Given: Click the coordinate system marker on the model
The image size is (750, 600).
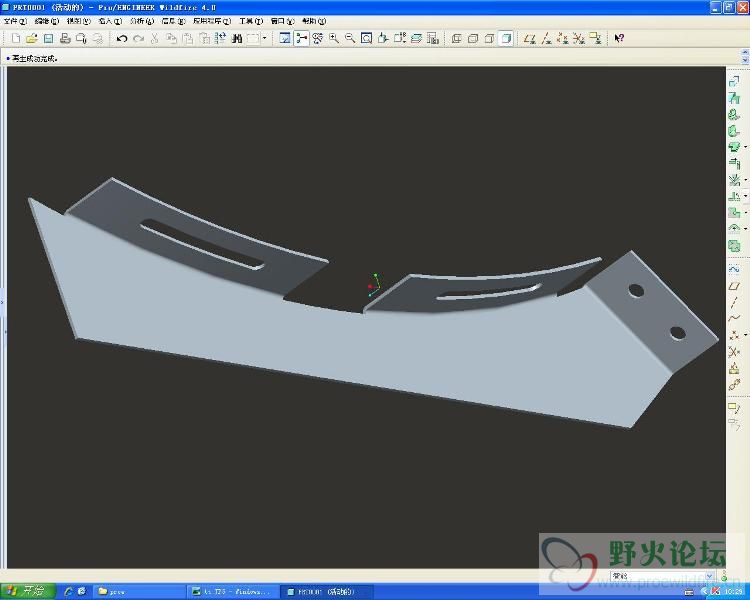Looking at the screenshot, I should (372, 285).
